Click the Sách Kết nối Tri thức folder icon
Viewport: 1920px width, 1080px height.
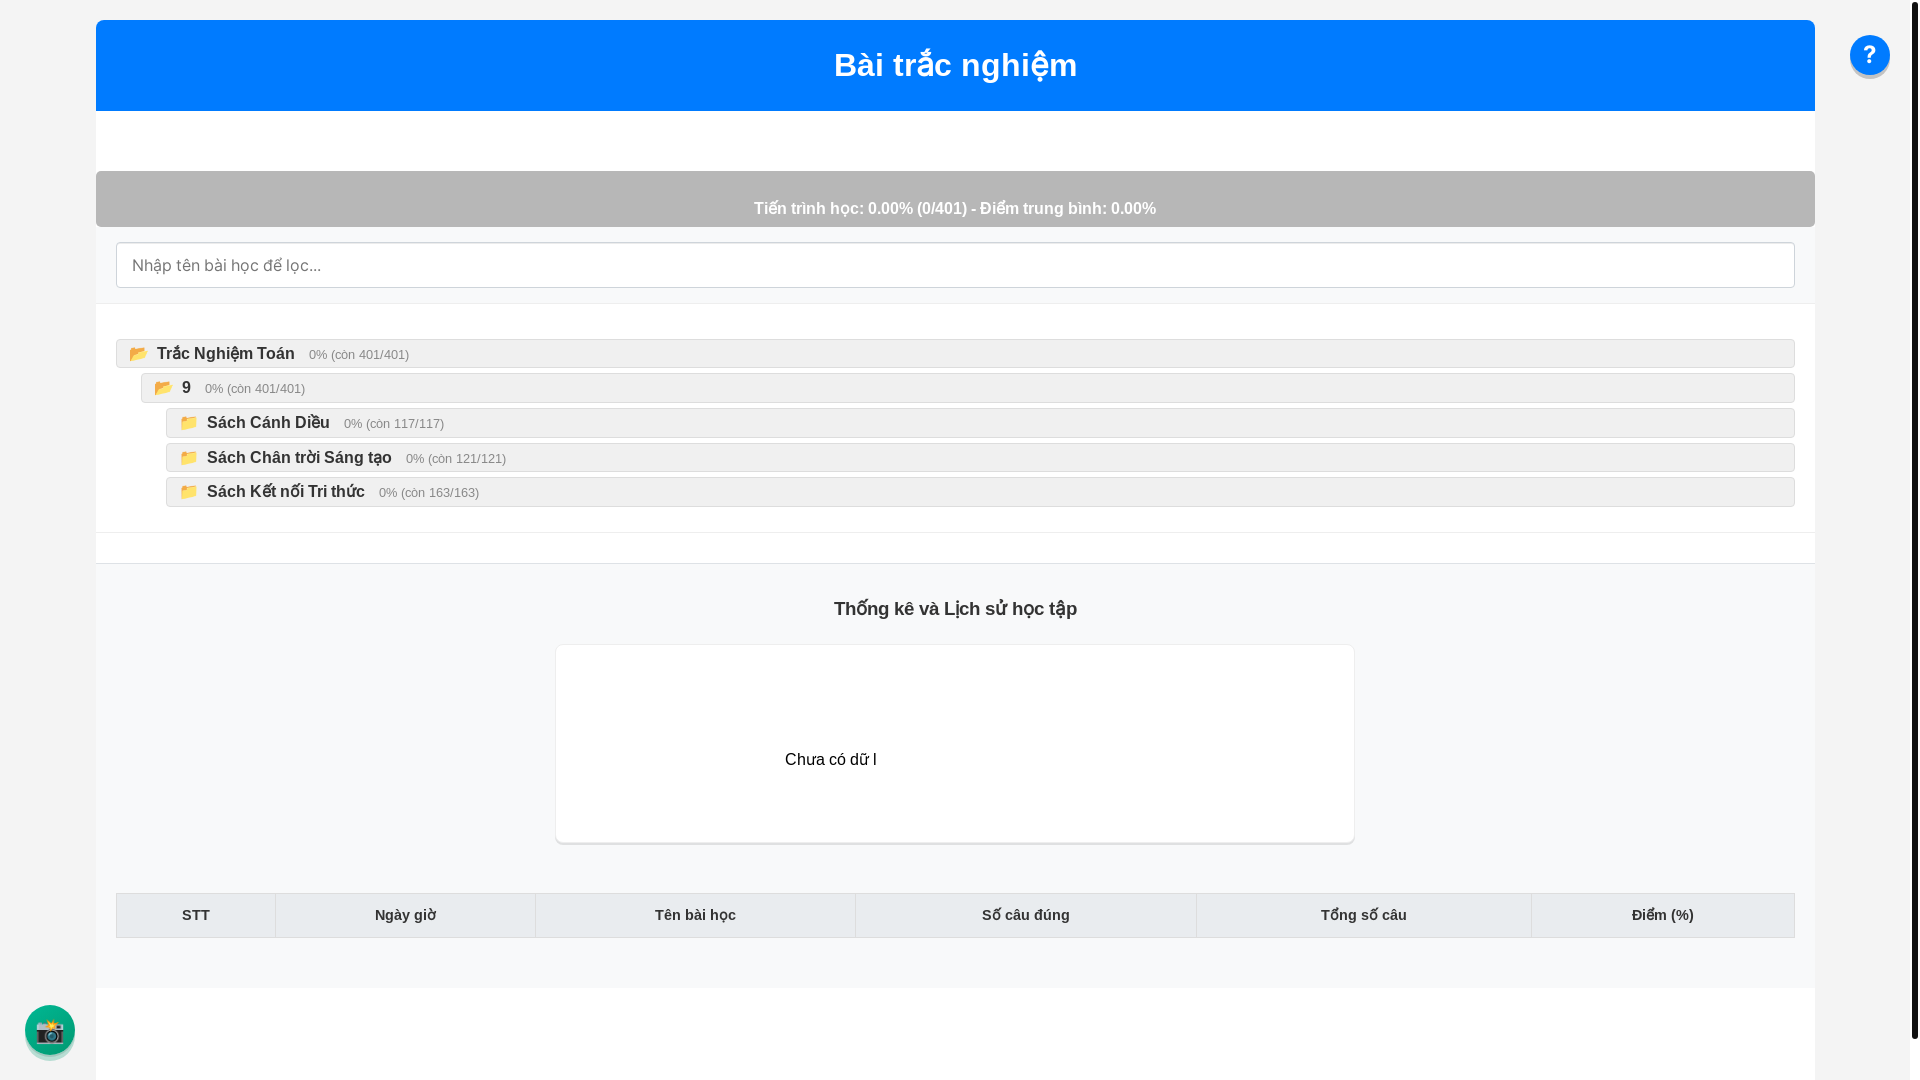coord(188,492)
